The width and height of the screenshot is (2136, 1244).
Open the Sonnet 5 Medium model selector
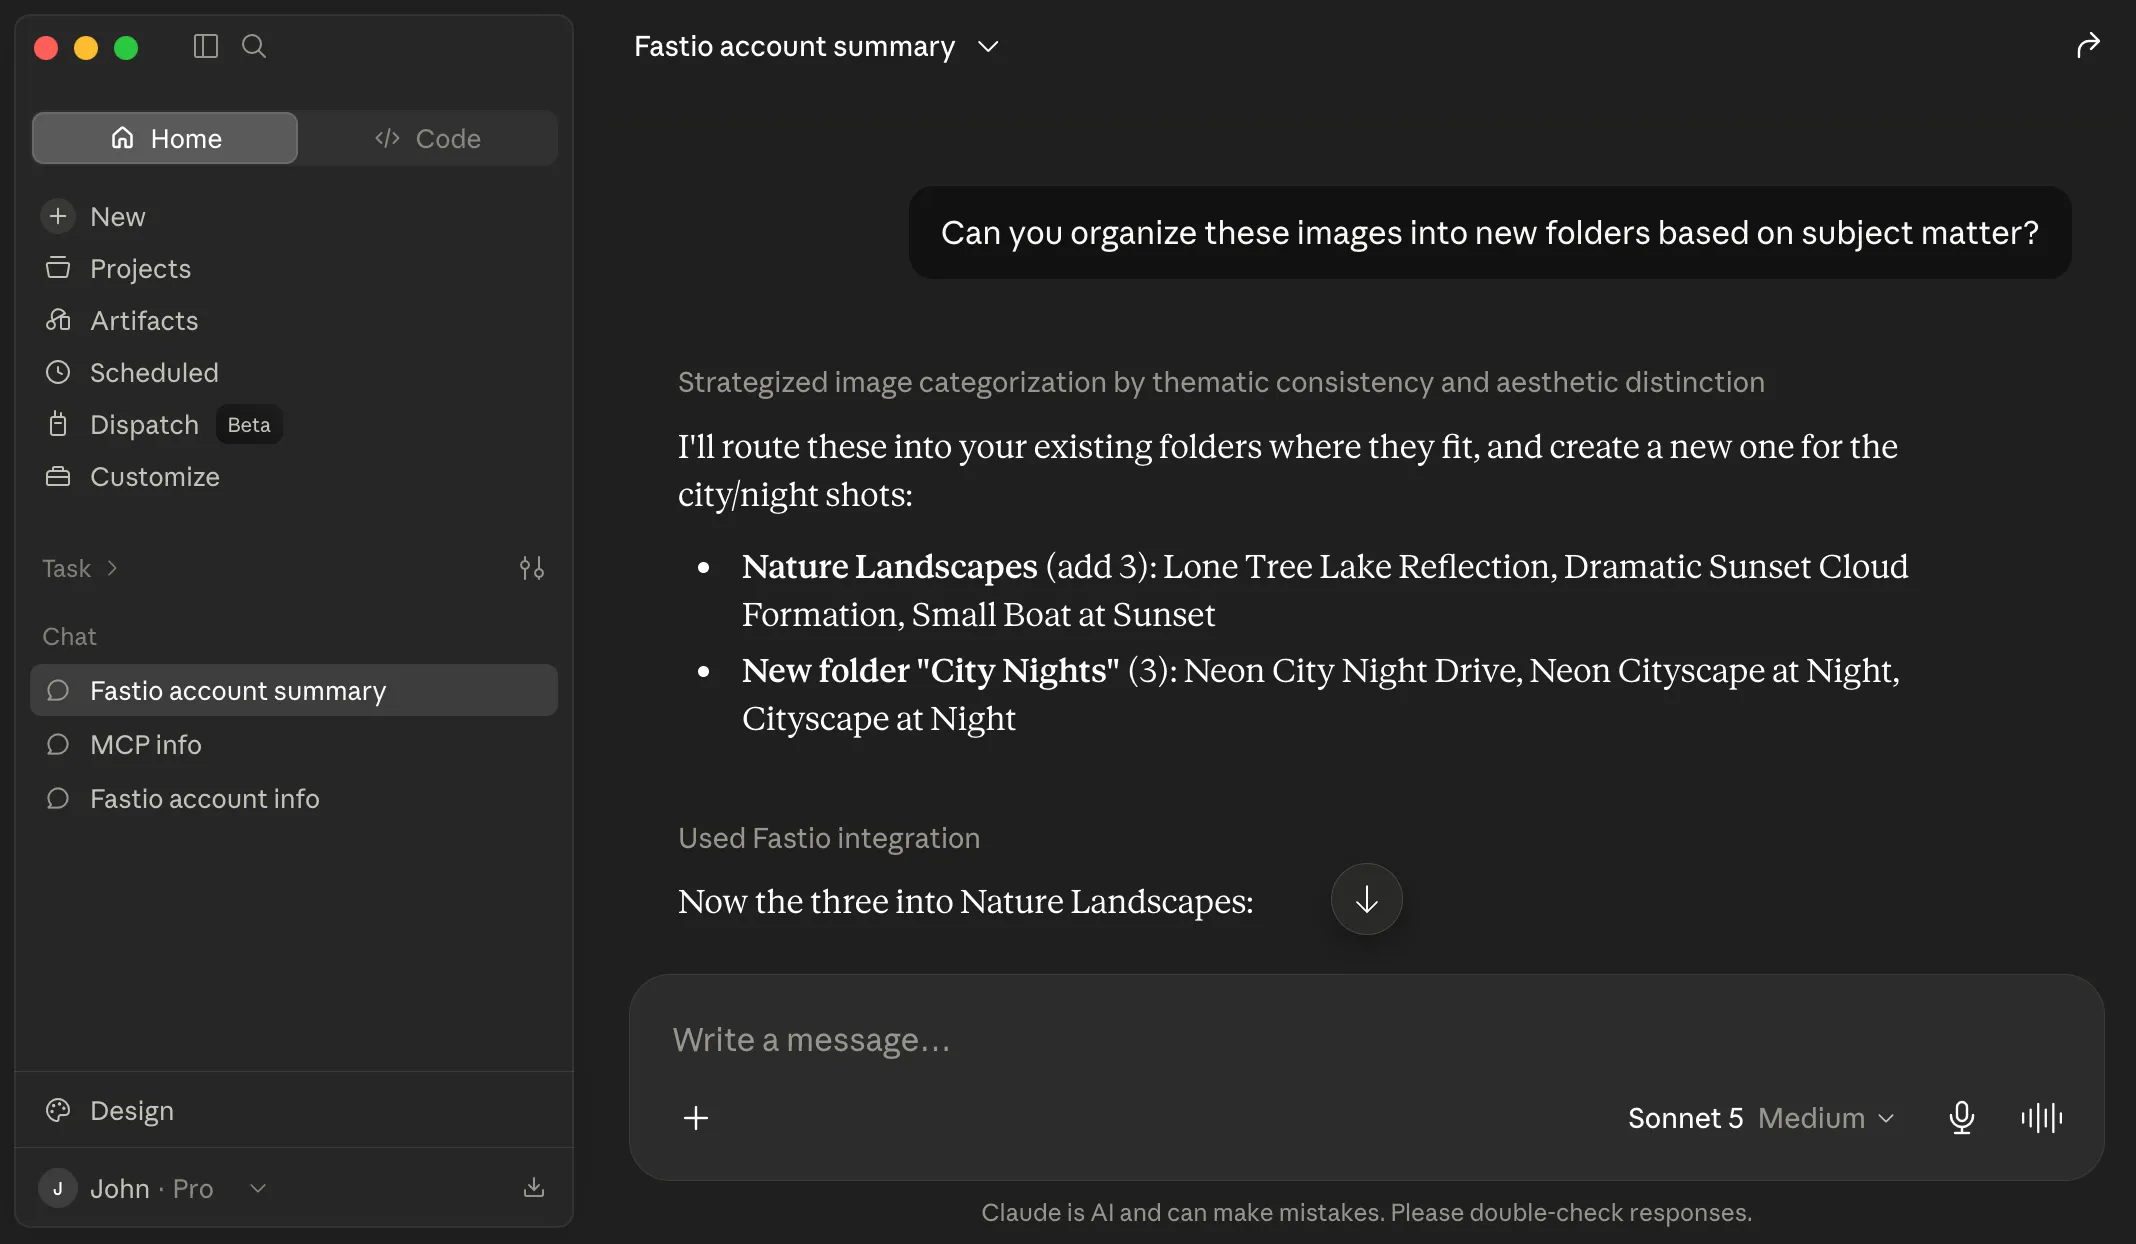pos(1761,1118)
